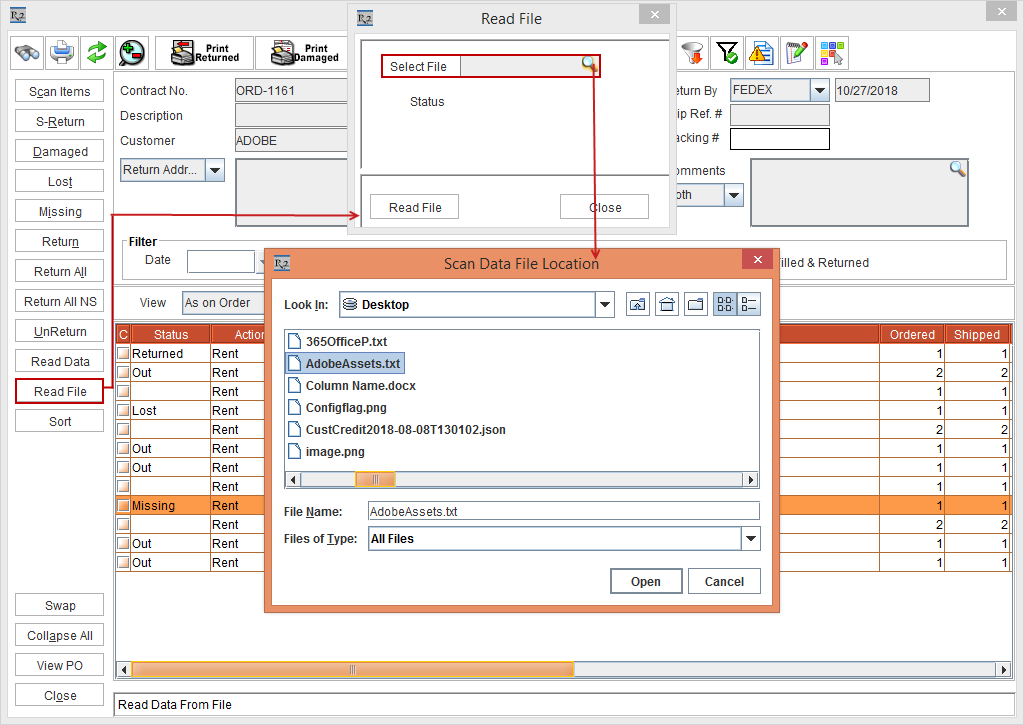Tick the checkbox on the Returned row
The image size is (1024, 725).
click(x=123, y=354)
